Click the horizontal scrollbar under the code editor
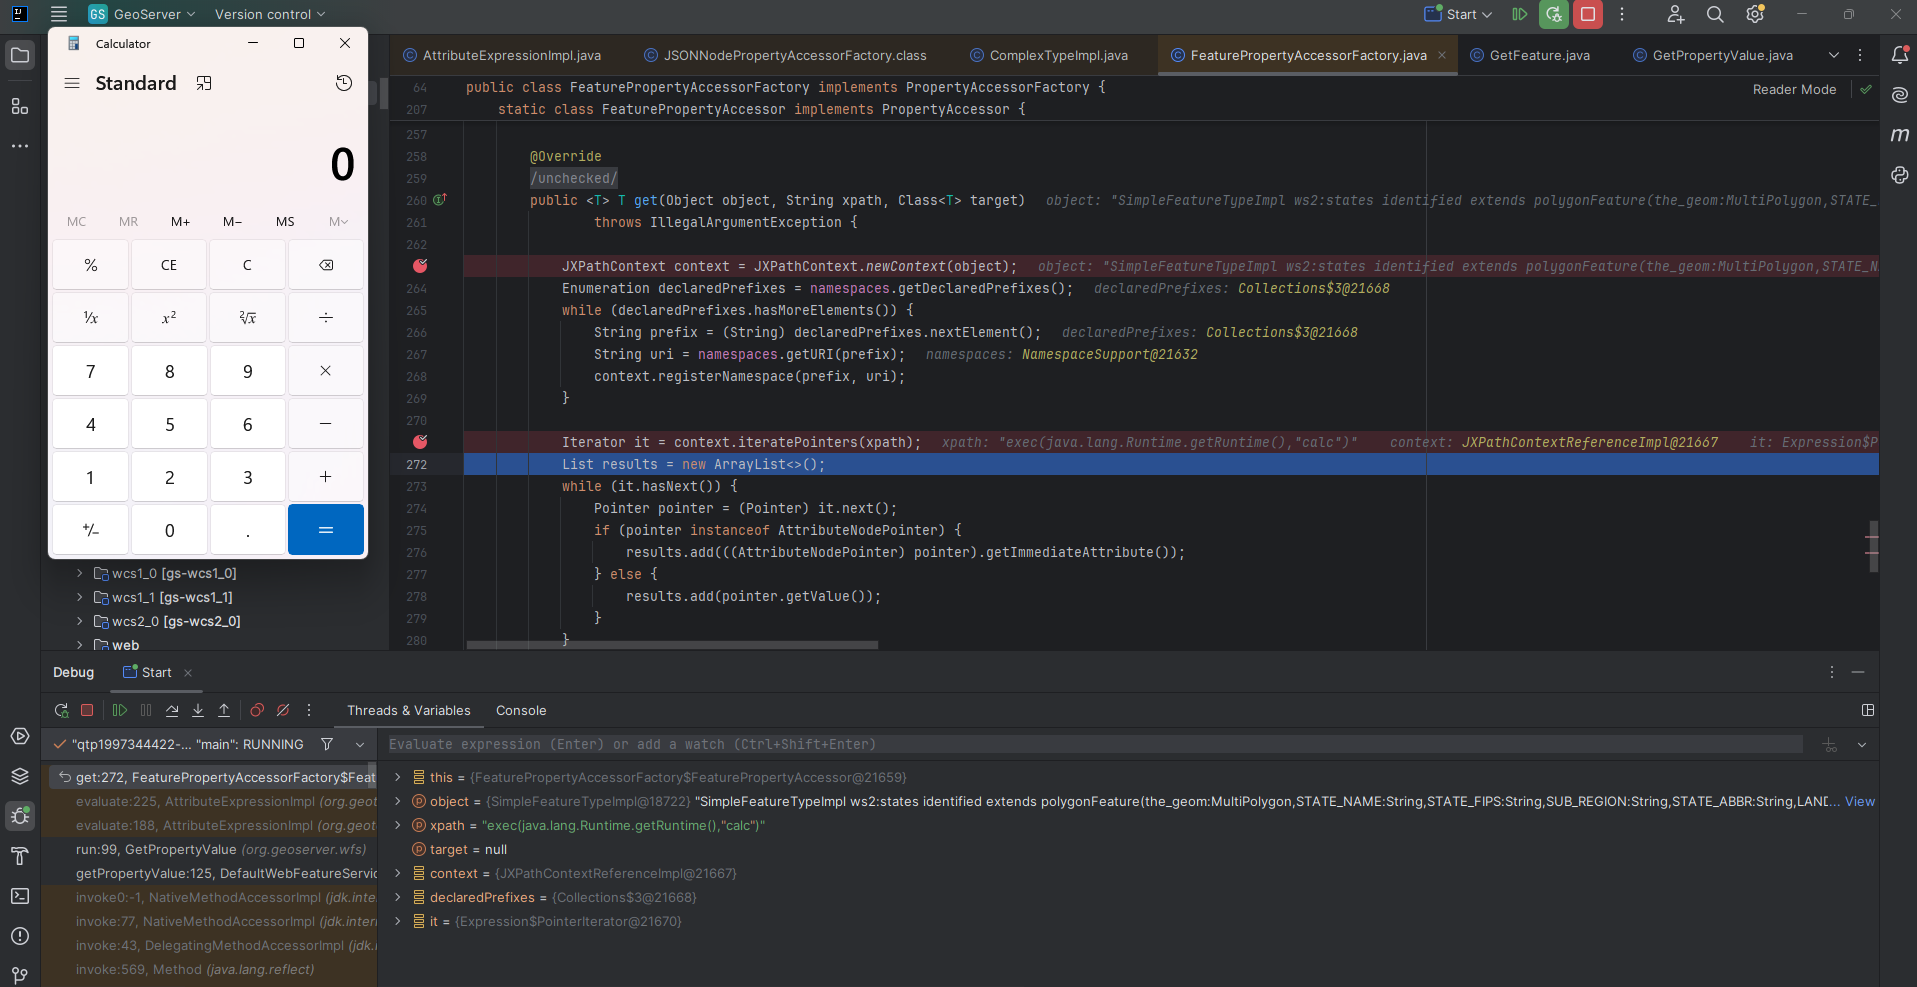Image resolution: width=1917 pixels, height=987 pixels. [672, 645]
